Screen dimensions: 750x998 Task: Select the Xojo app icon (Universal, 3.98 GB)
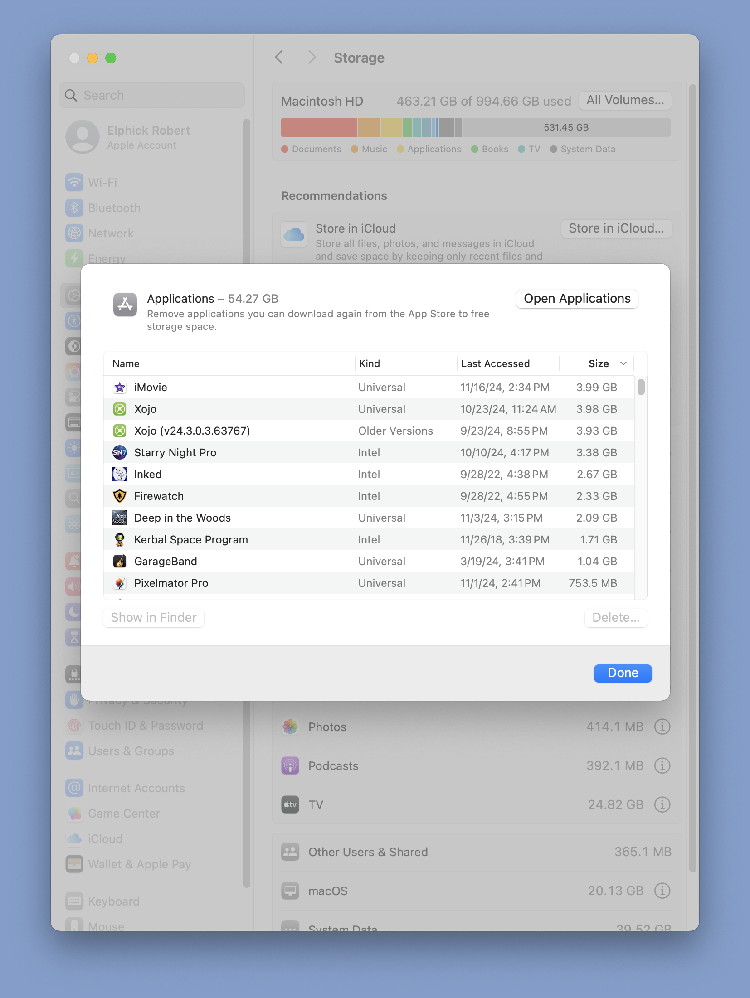(x=120, y=409)
